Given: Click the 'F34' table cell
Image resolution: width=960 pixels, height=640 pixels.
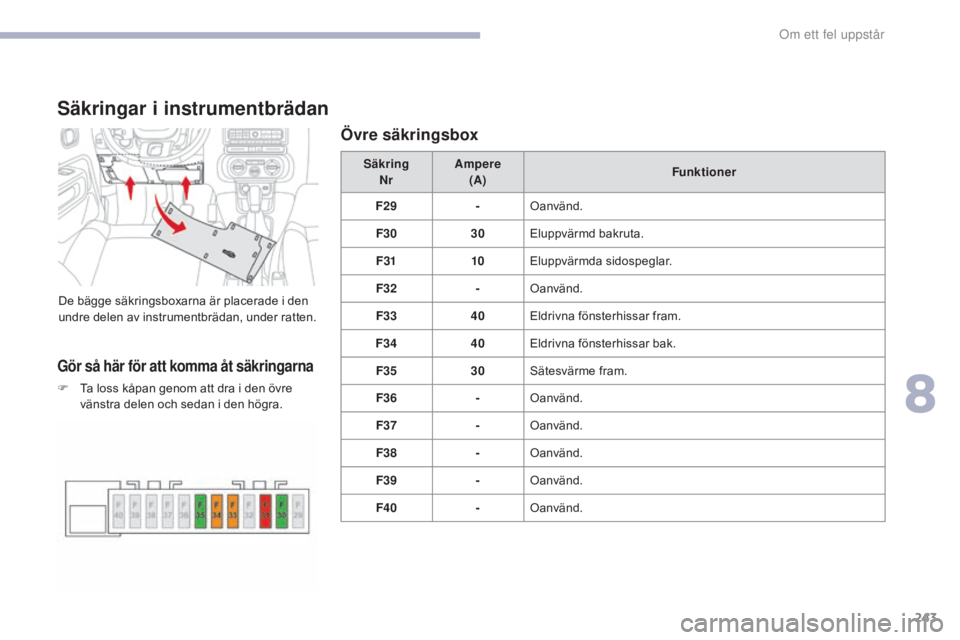Looking at the screenshot, I should click(386, 344).
